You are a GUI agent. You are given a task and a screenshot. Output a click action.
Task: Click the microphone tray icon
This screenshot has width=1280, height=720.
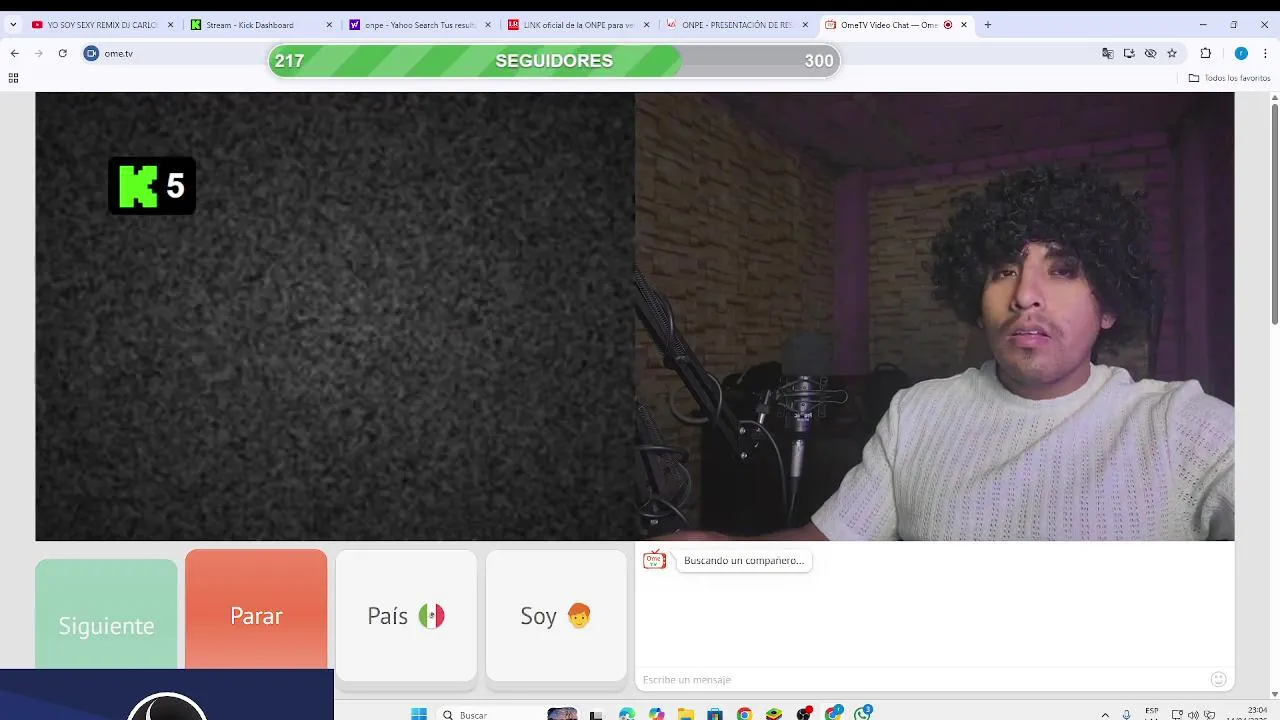[1127, 715]
